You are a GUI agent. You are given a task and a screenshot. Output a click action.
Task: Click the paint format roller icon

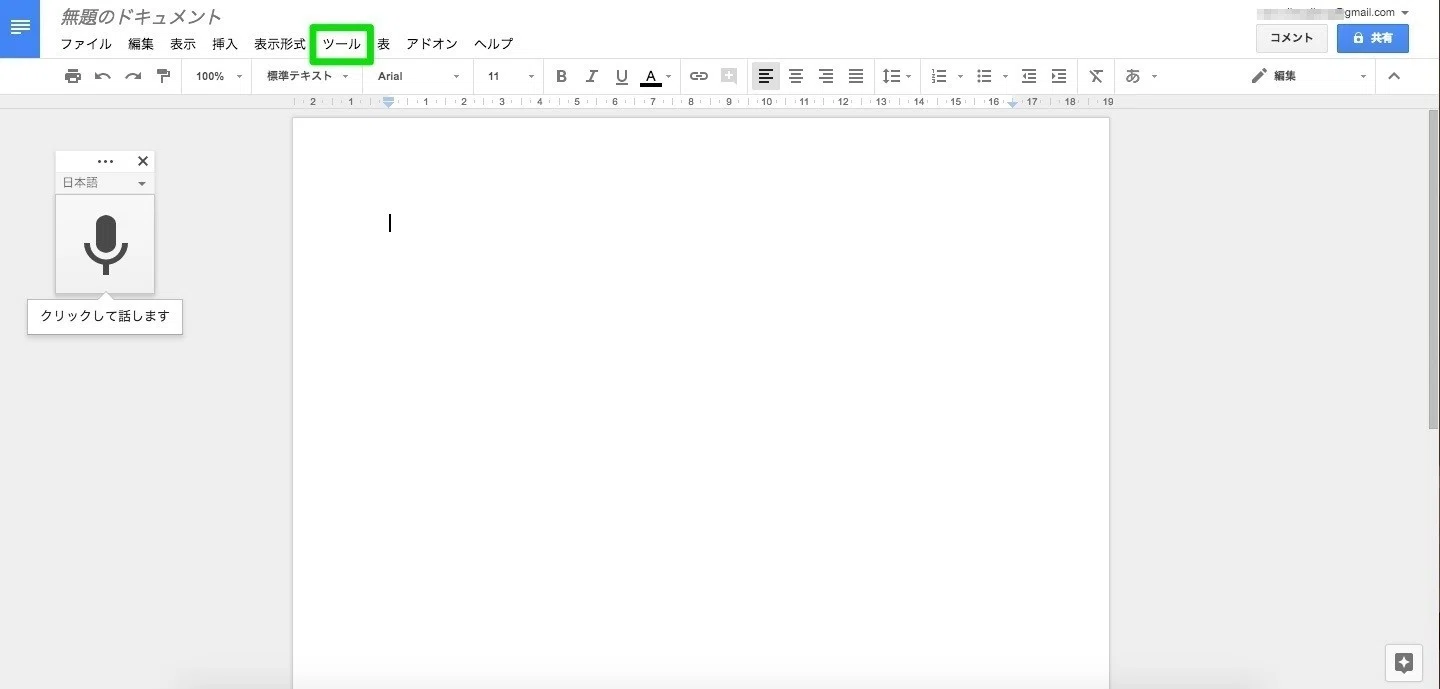tap(163, 76)
